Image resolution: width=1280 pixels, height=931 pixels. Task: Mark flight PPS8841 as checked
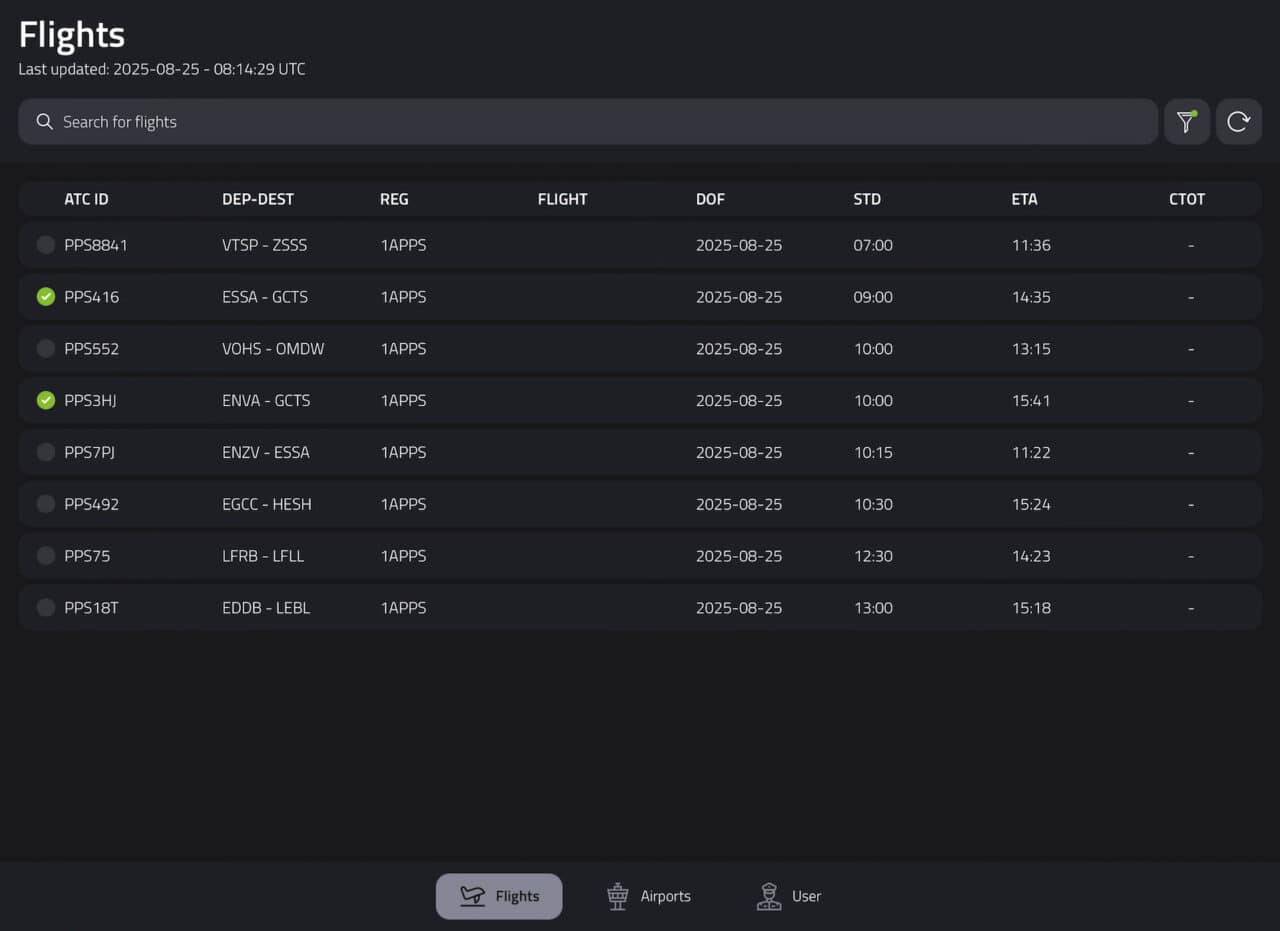tap(45, 244)
